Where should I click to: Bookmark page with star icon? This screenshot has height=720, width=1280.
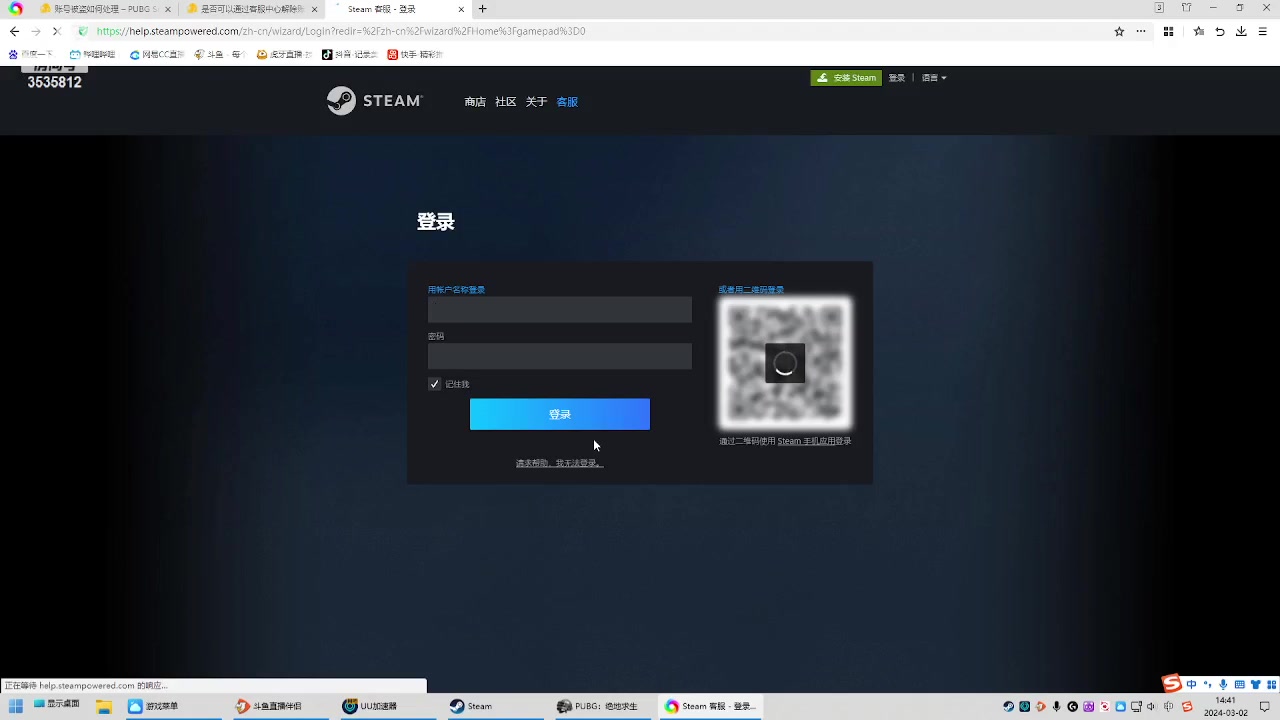point(1119,31)
